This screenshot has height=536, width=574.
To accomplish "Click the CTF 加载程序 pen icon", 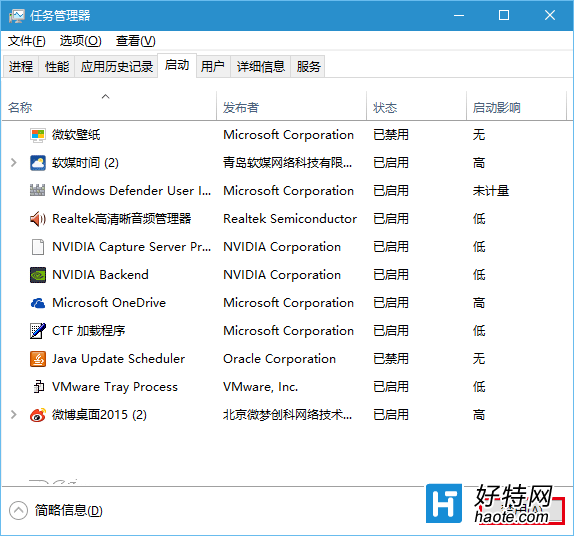I will click(38, 331).
